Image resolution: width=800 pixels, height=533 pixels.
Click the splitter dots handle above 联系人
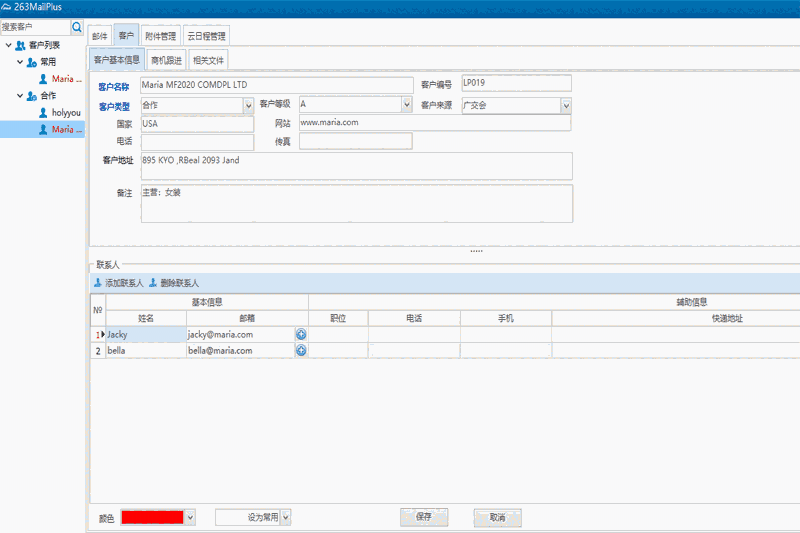pos(476,251)
